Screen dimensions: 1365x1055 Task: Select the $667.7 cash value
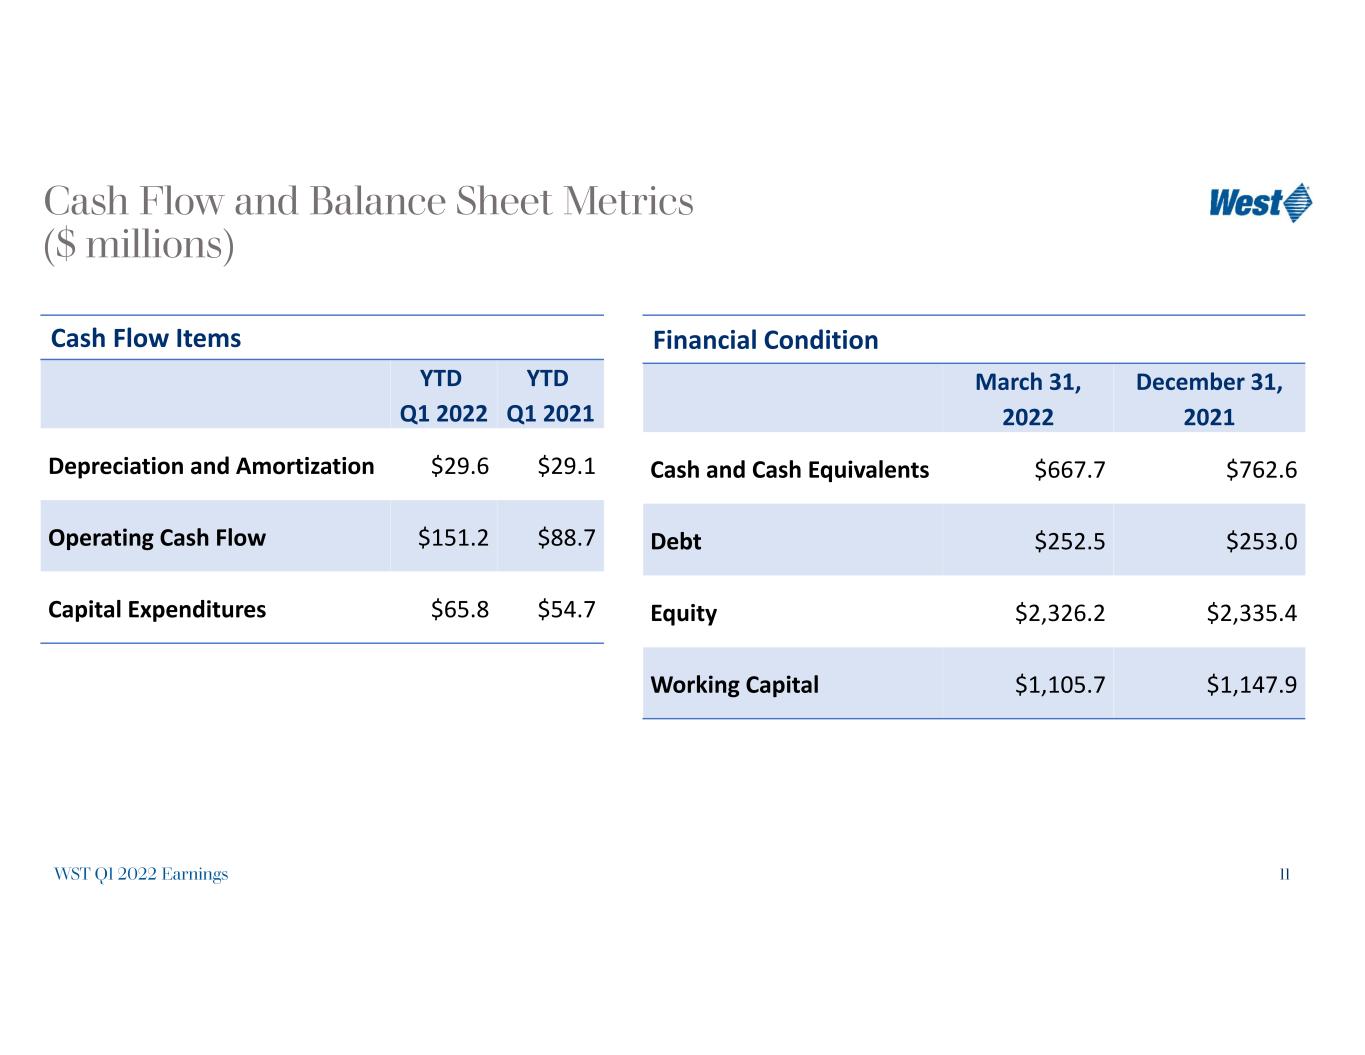pos(1070,470)
